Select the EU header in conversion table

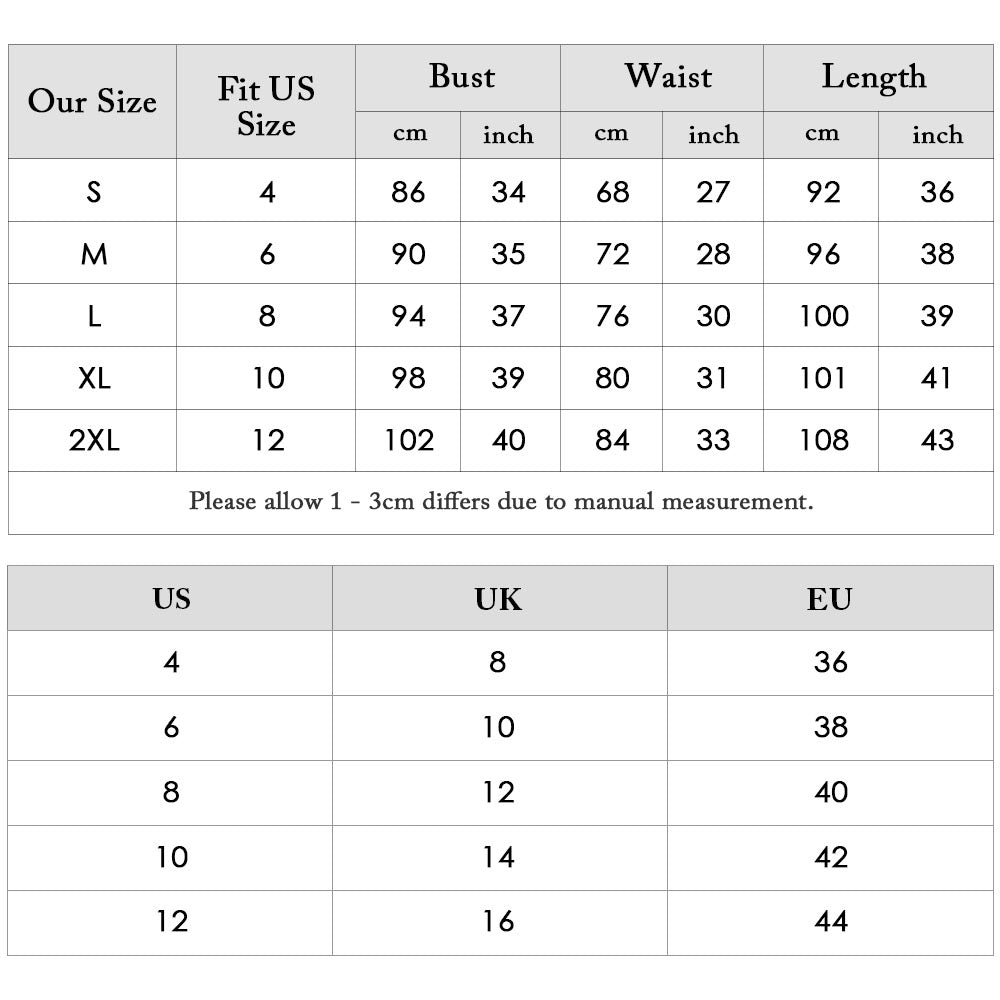pyautogui.click(x=830, y=599)
